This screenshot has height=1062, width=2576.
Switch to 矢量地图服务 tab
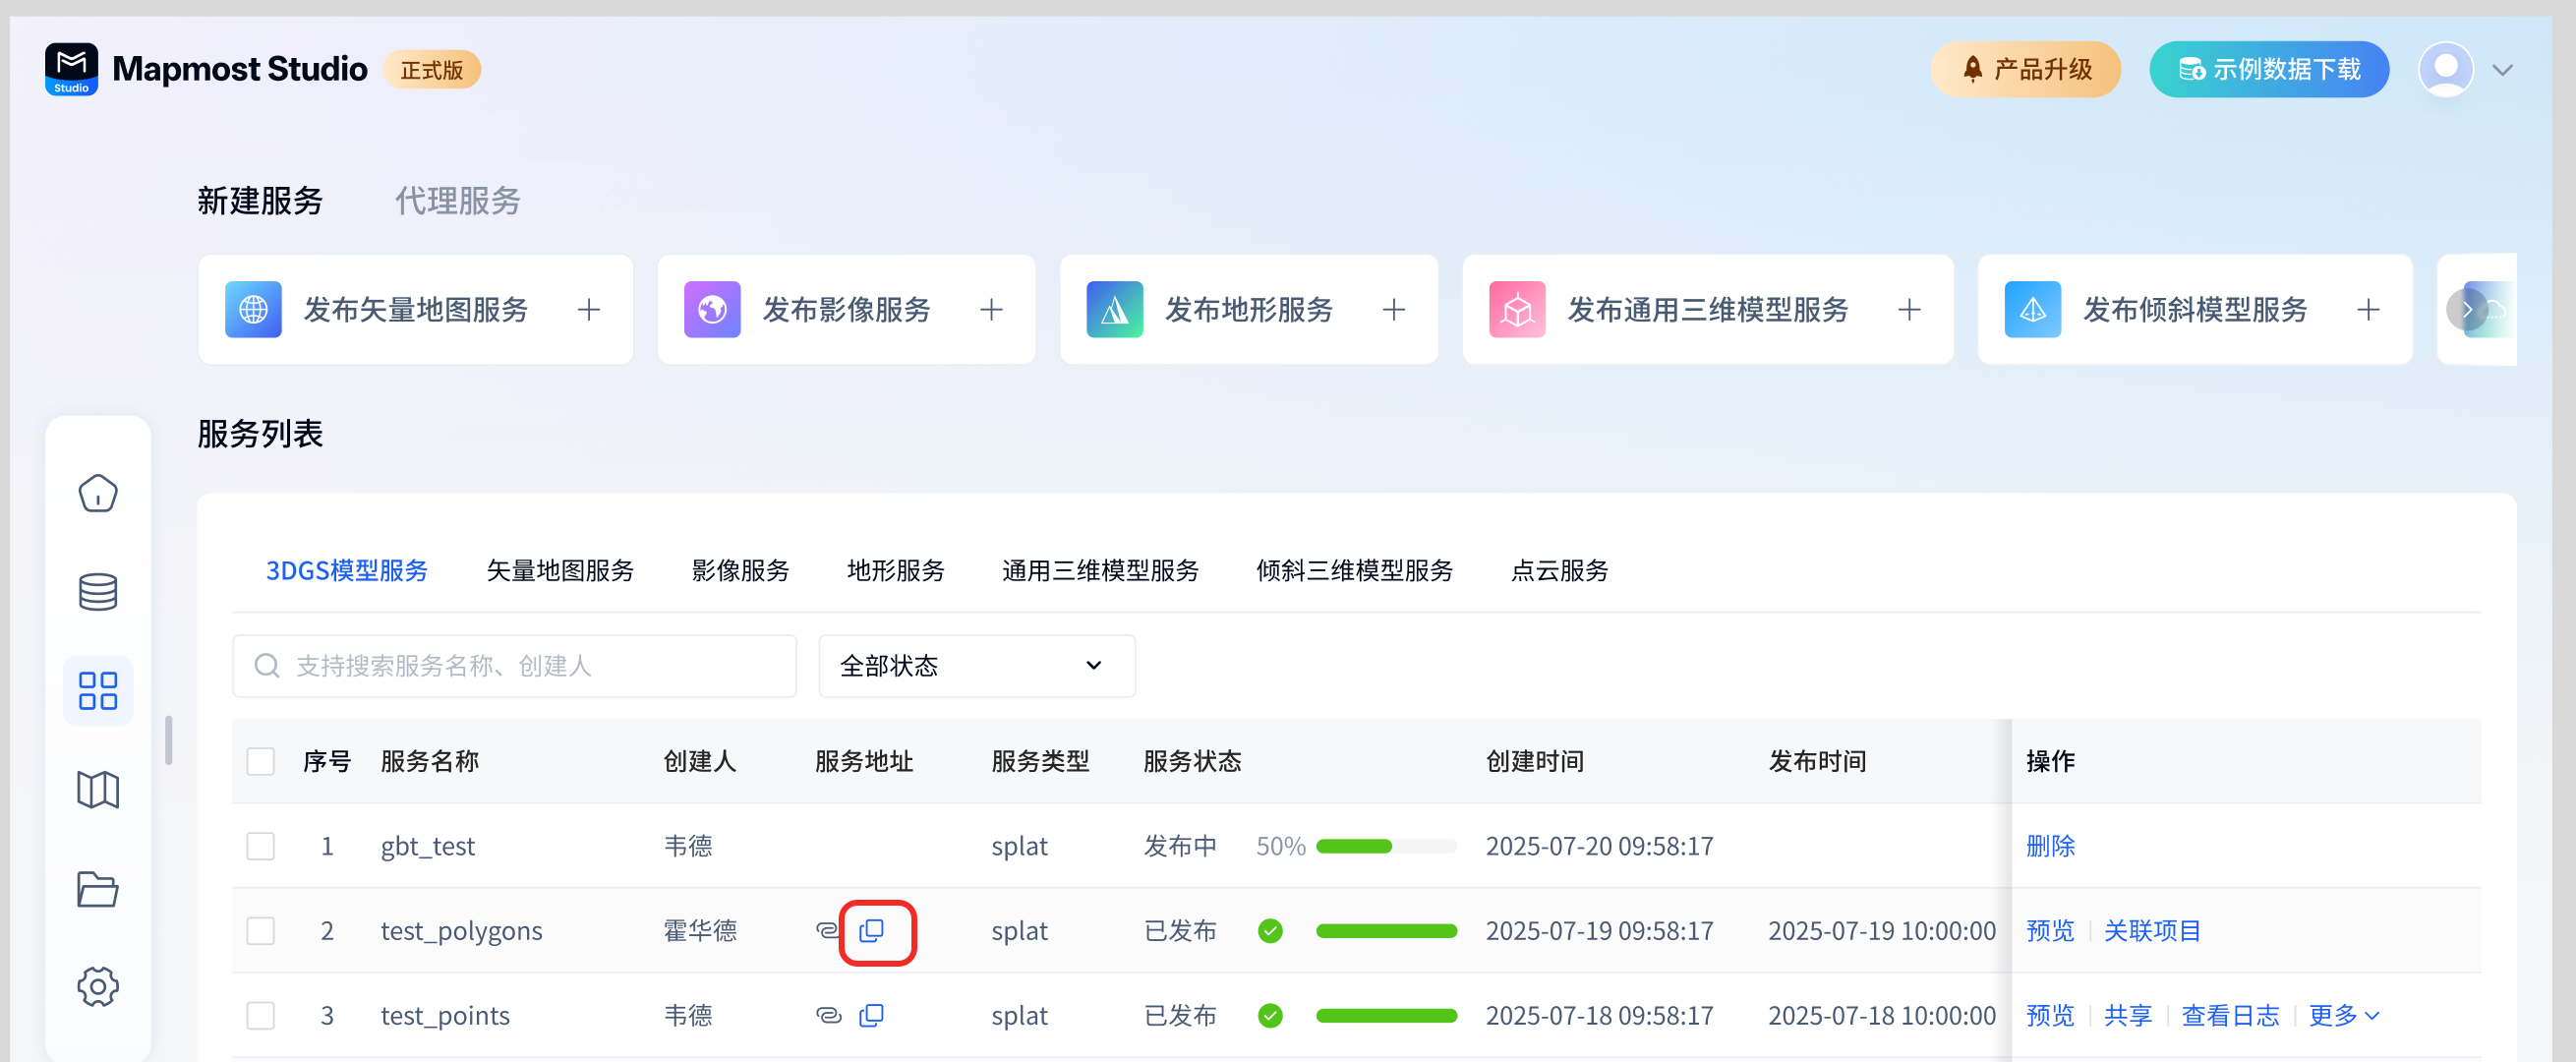[x=560, y=571]
